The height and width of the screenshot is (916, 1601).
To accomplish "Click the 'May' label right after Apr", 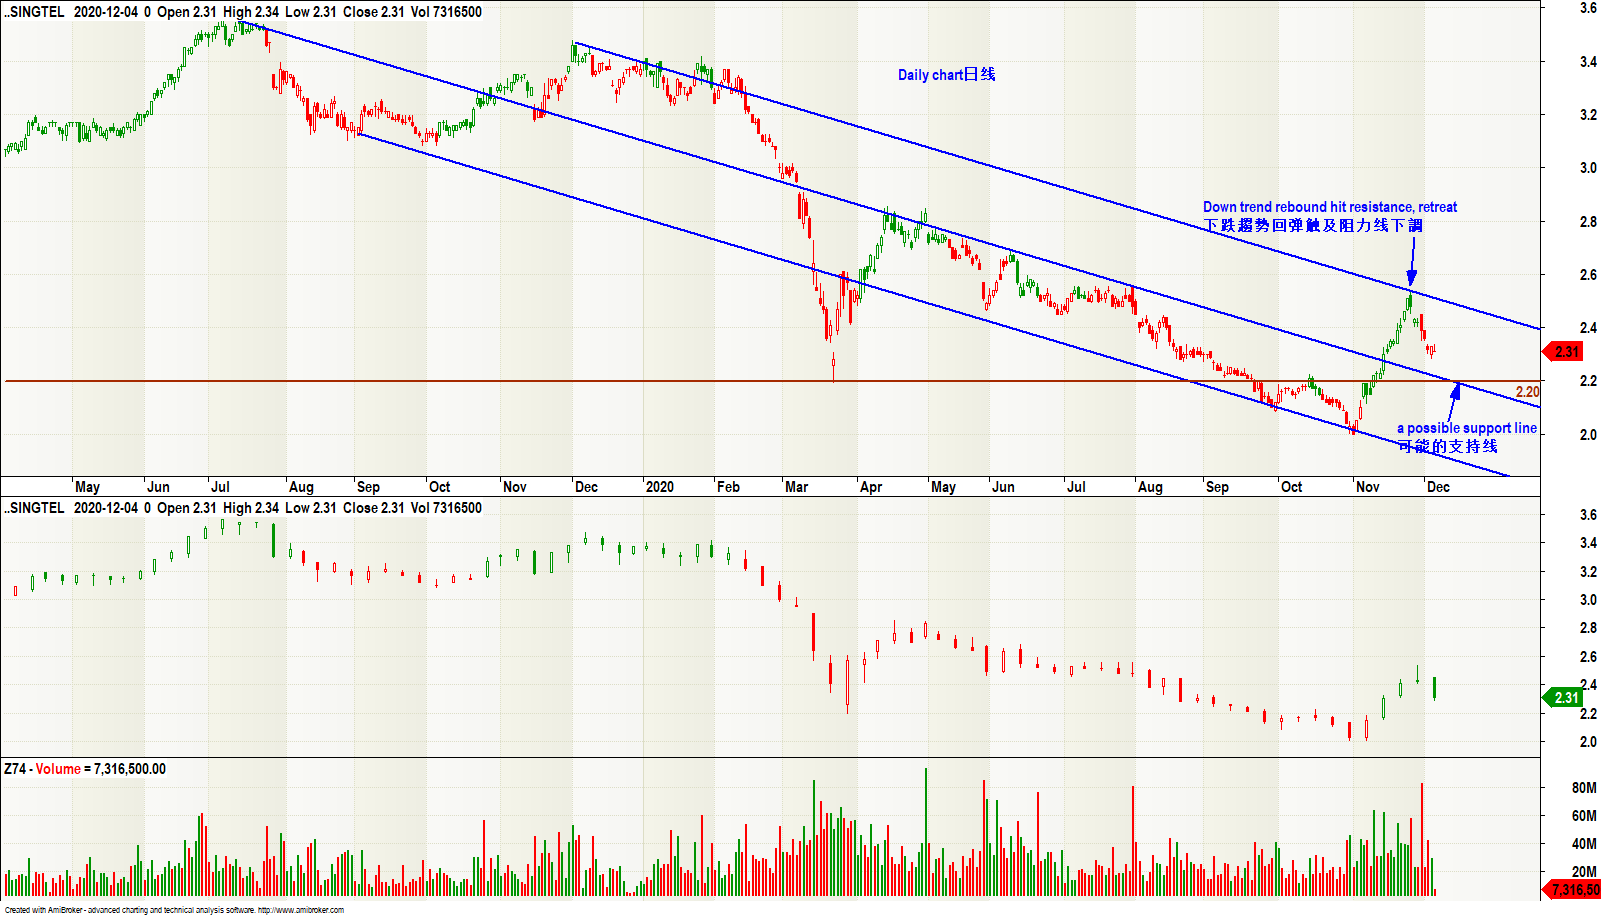I will (x=943, y=487).
